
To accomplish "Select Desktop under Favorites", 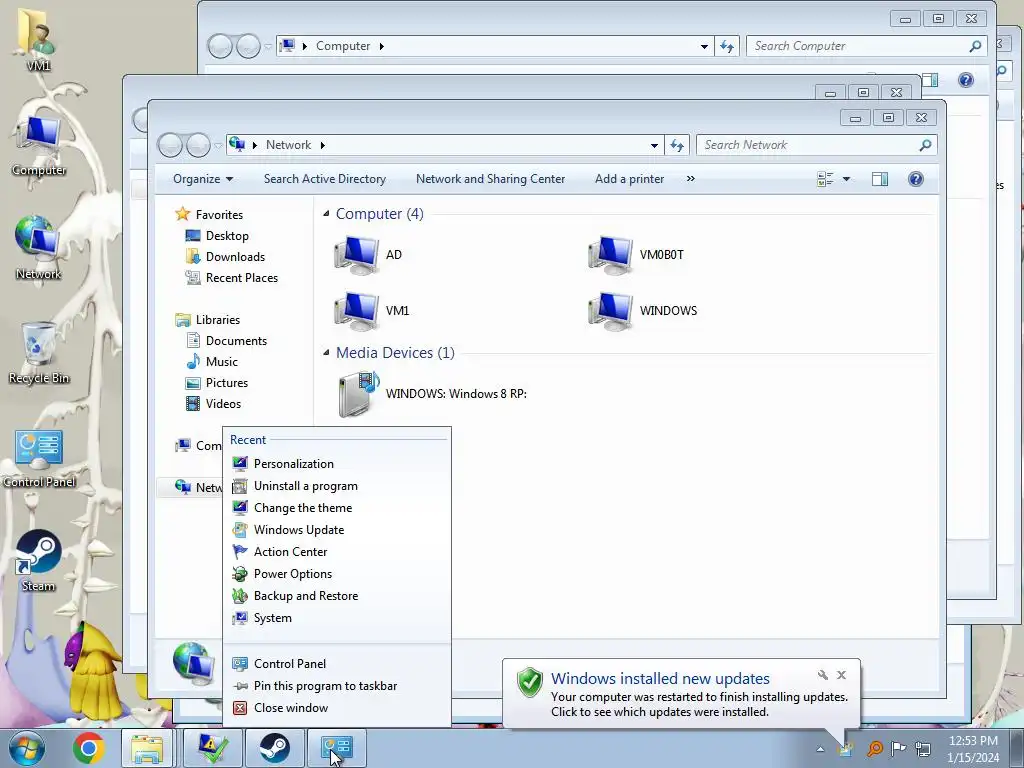I will [x=217, y=236].
